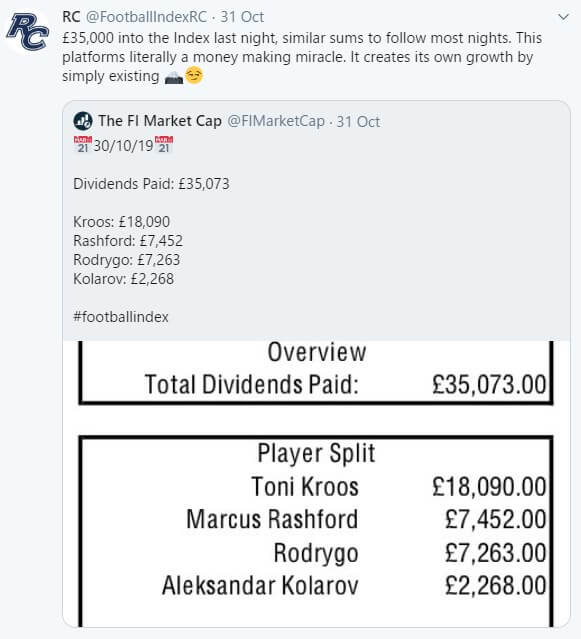Image resolution: width=581 pixels, height=639 pixels.
Task: Open The FI Market Cap account name
Action: [x=160, y=121]
